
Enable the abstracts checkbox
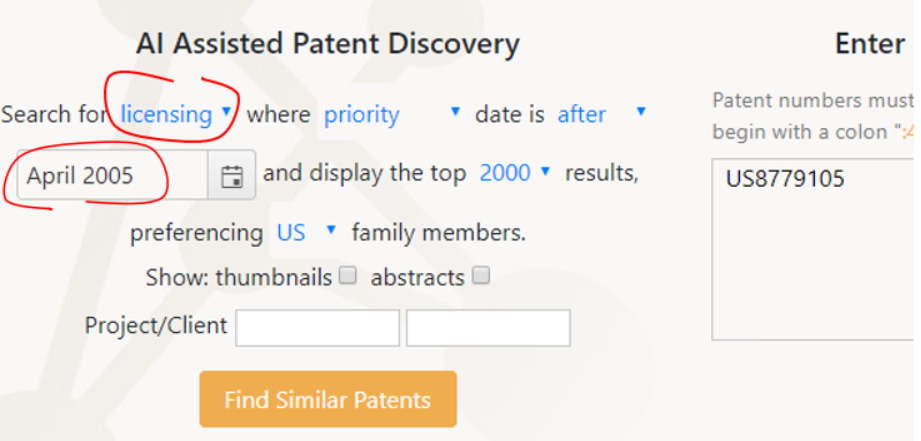click(x=482, y=275)
